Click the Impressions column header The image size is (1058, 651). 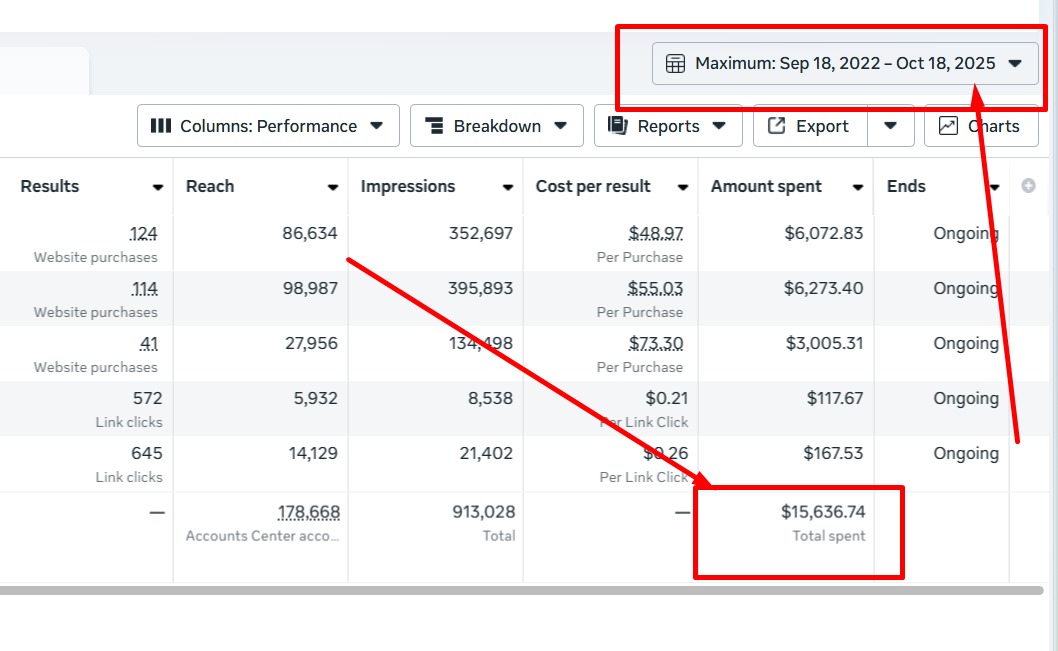408,186
